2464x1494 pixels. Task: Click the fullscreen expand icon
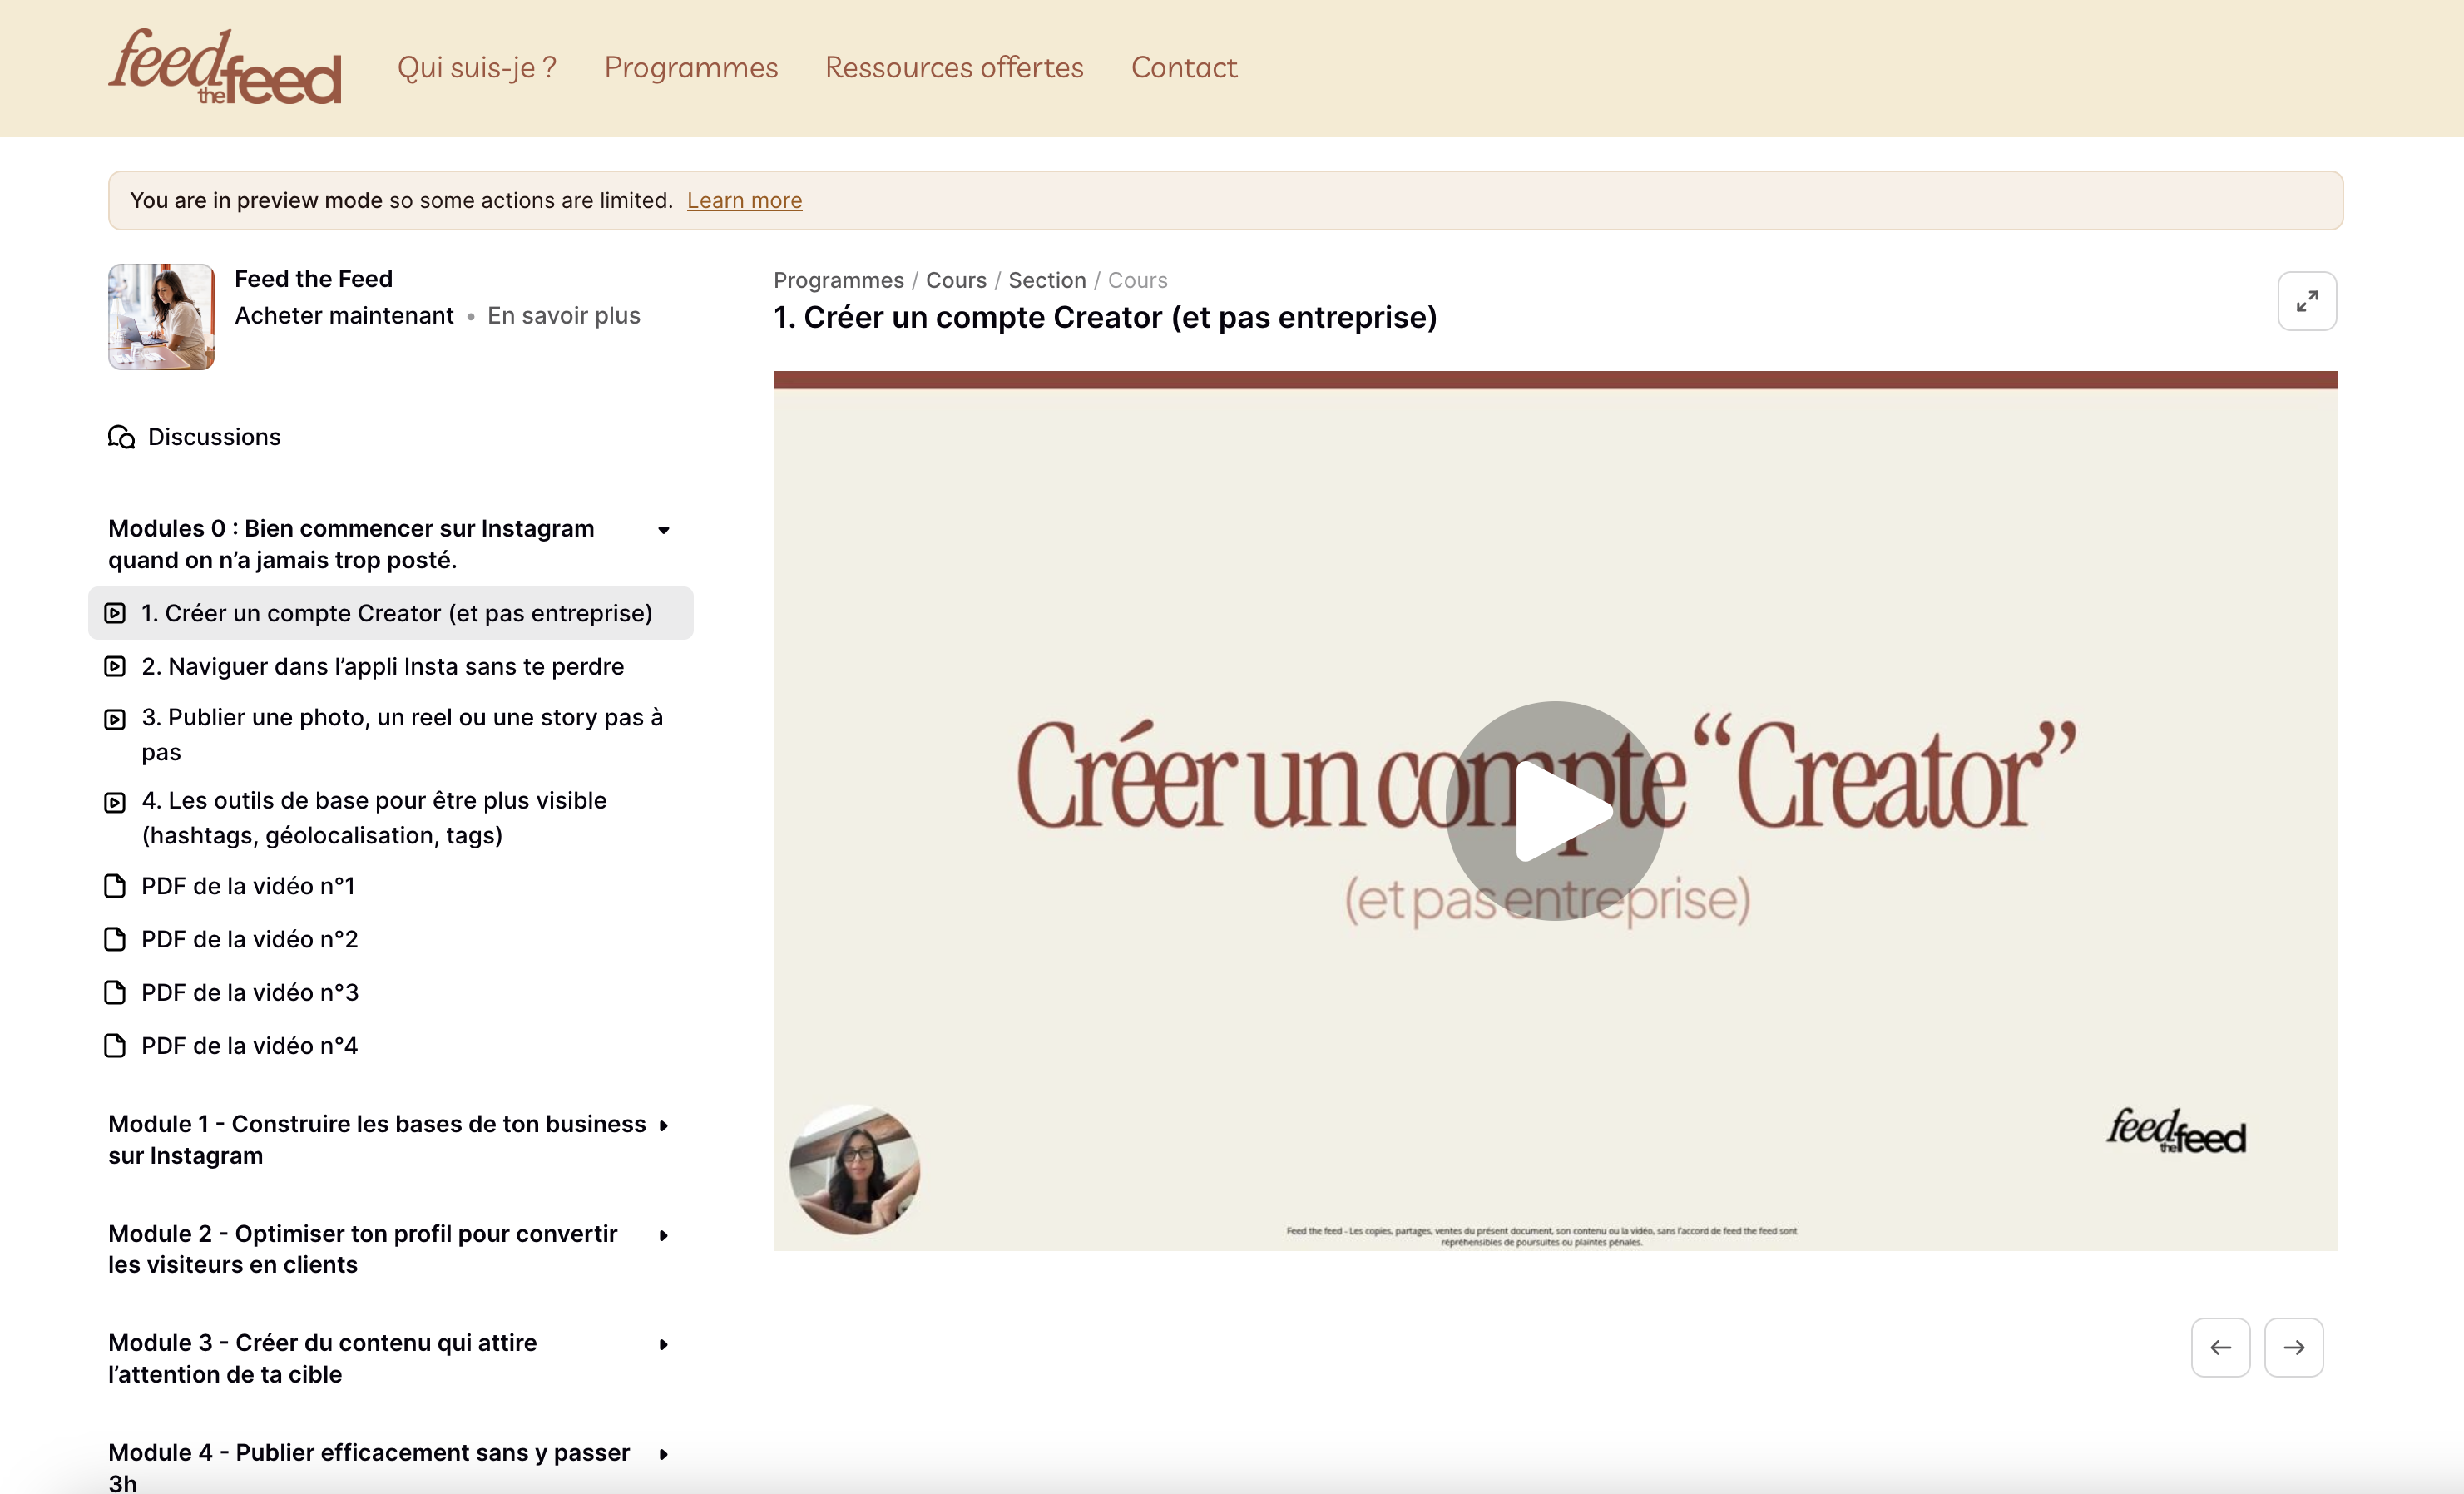(2306, 301)
